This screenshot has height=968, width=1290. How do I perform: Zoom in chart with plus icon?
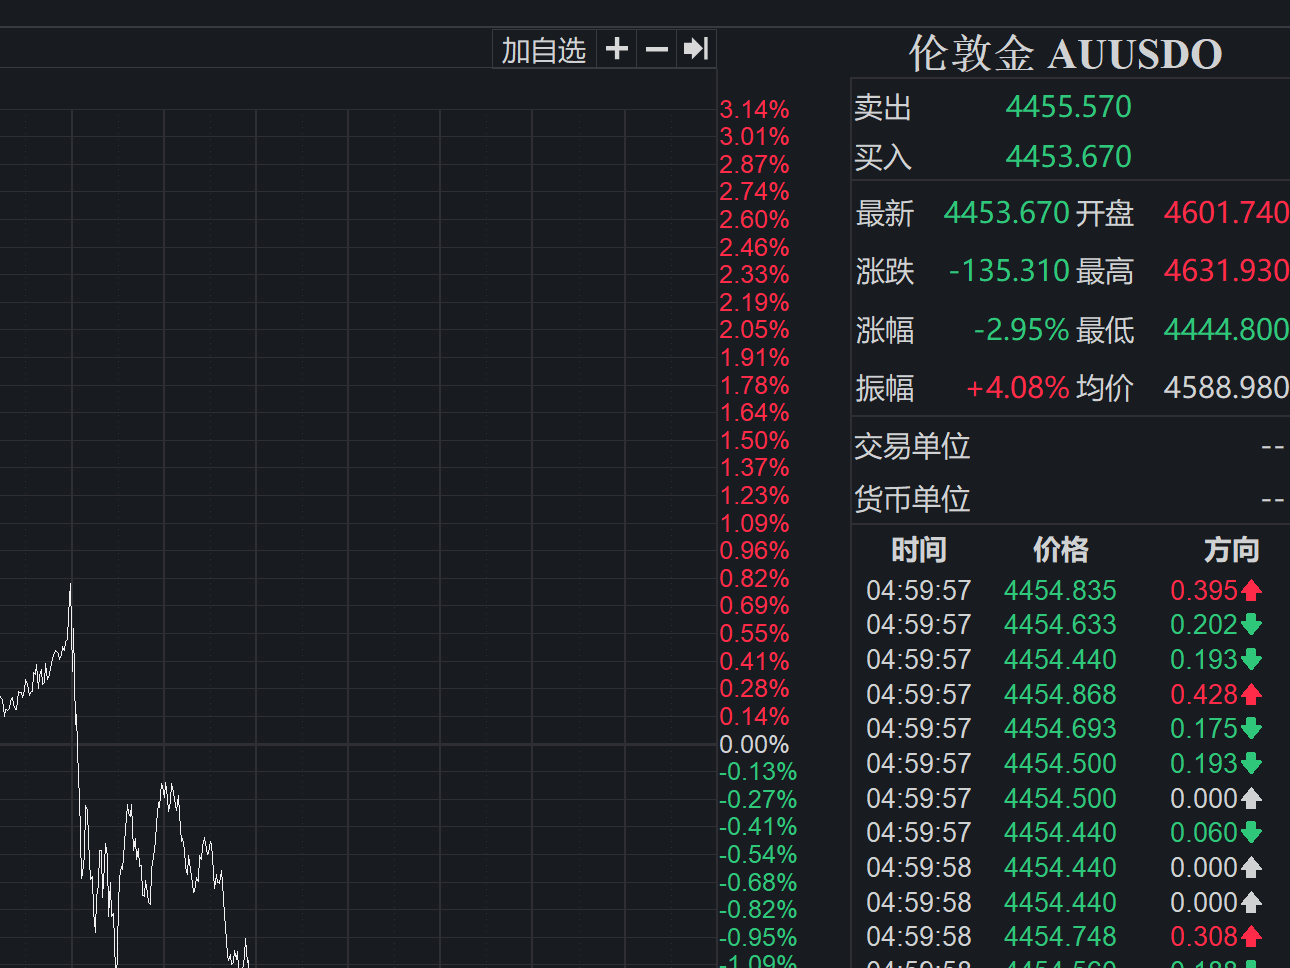coord(617,49)
